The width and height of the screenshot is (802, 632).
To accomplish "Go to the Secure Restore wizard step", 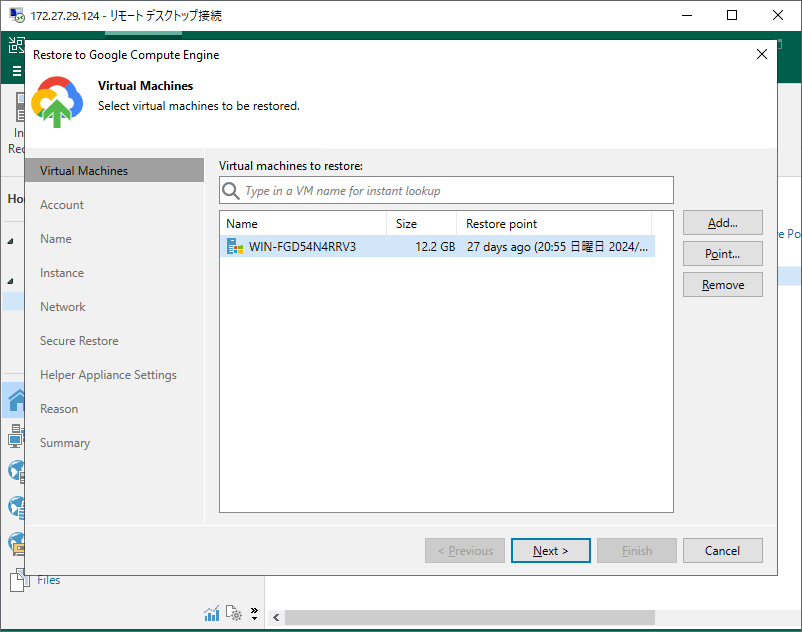I will (x=79, y=341).
